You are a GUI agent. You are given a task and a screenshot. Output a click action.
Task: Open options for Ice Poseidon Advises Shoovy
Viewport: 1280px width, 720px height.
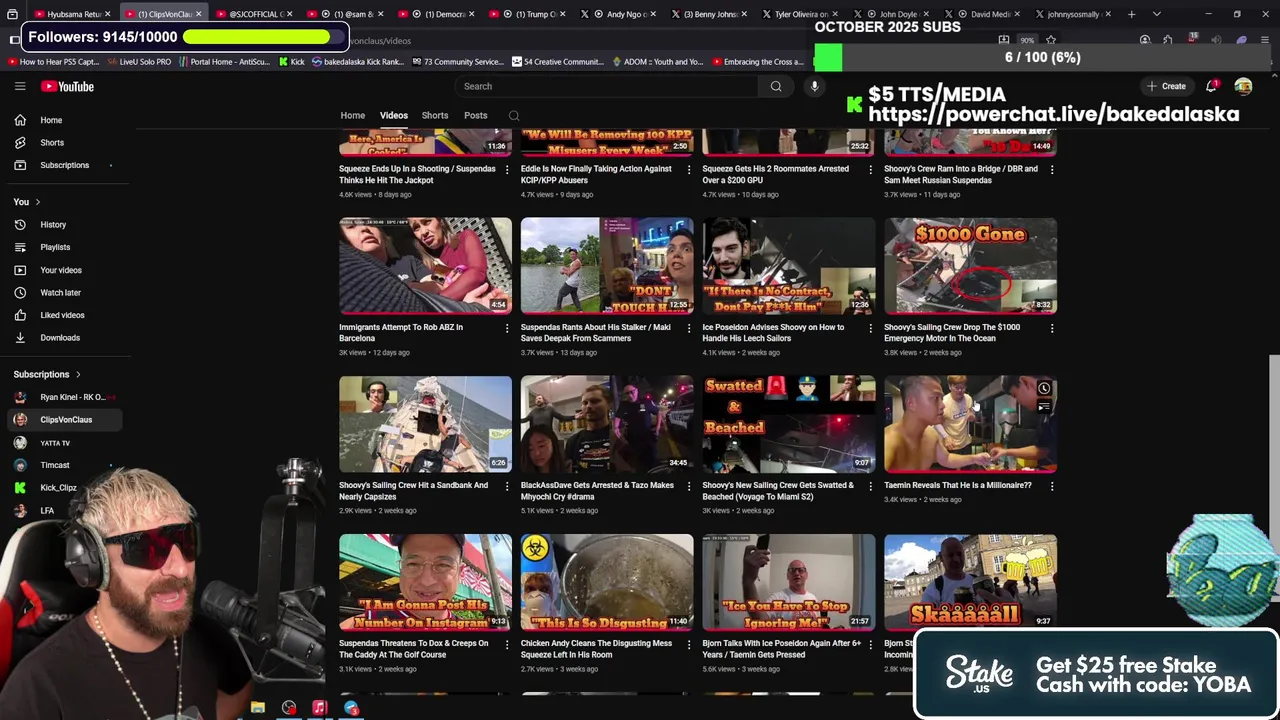click(x=870, y=328)
